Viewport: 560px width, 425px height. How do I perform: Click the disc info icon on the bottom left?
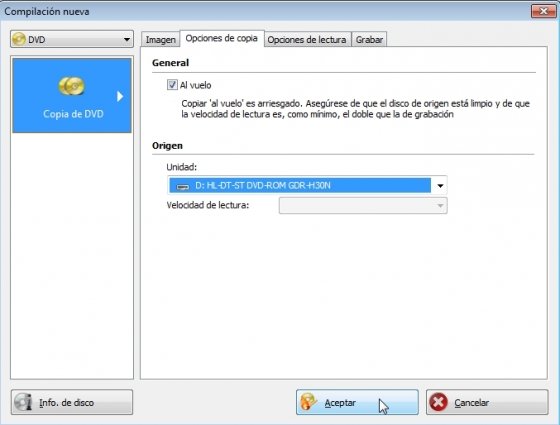tap(23, 402)
